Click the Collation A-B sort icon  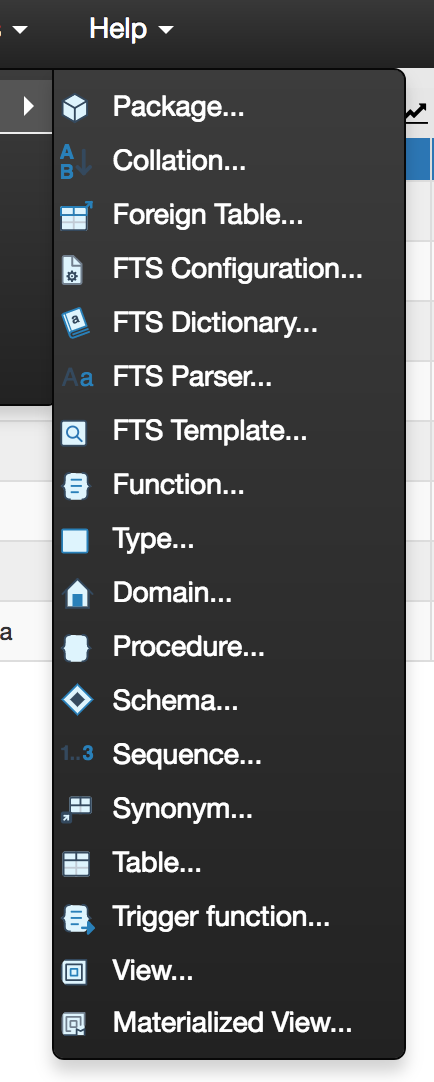(x=75, y=161)
